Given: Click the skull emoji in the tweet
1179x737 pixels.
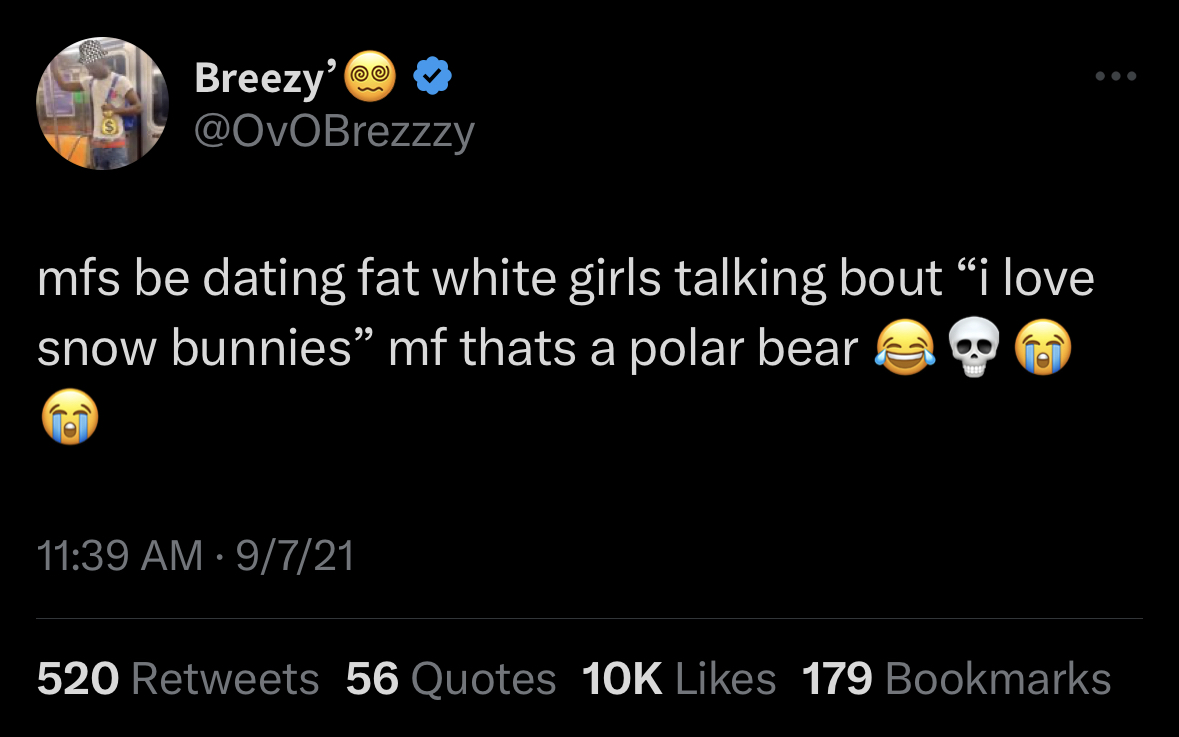Looking at the screenshot, I should click(974, 347).
